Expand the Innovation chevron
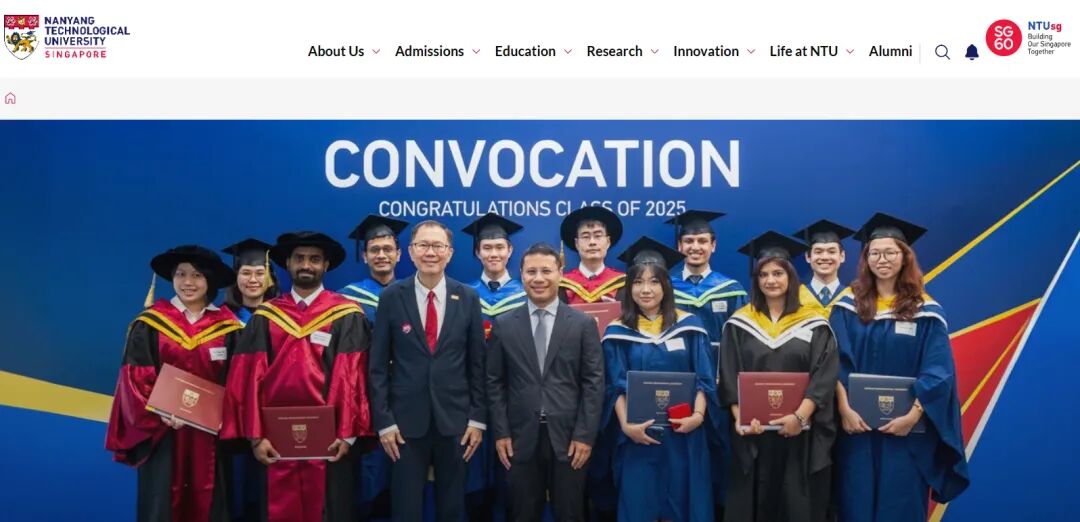 coord(751,52)
